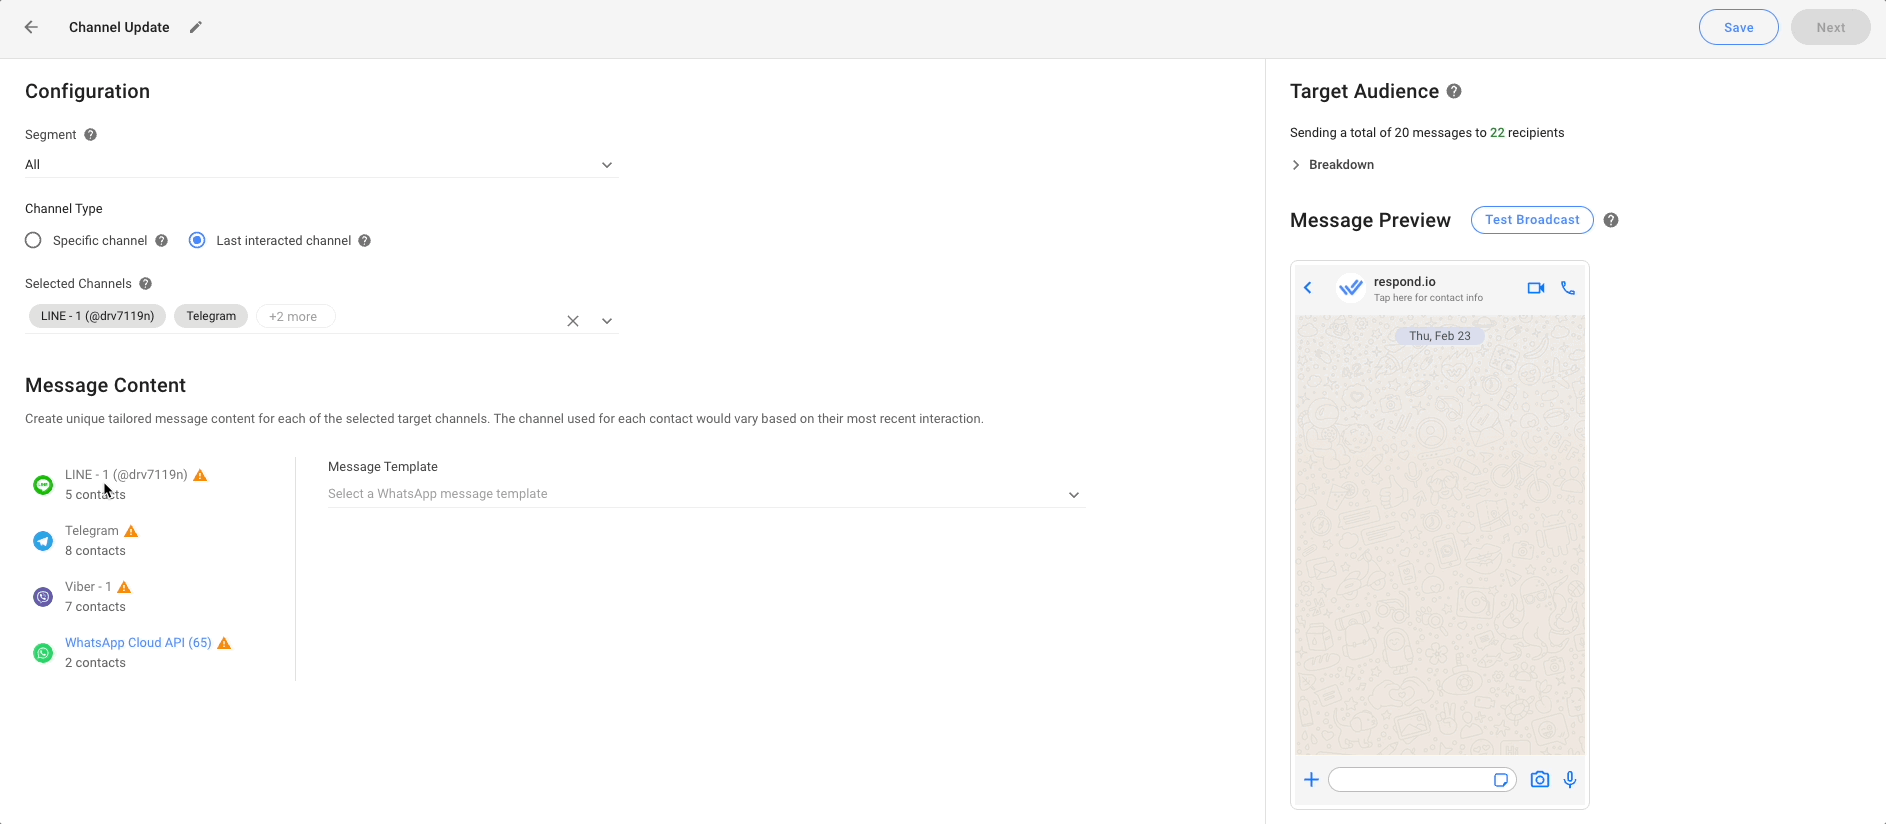
Task: Click the Test Broadcast button
Action: point(1531,220)
